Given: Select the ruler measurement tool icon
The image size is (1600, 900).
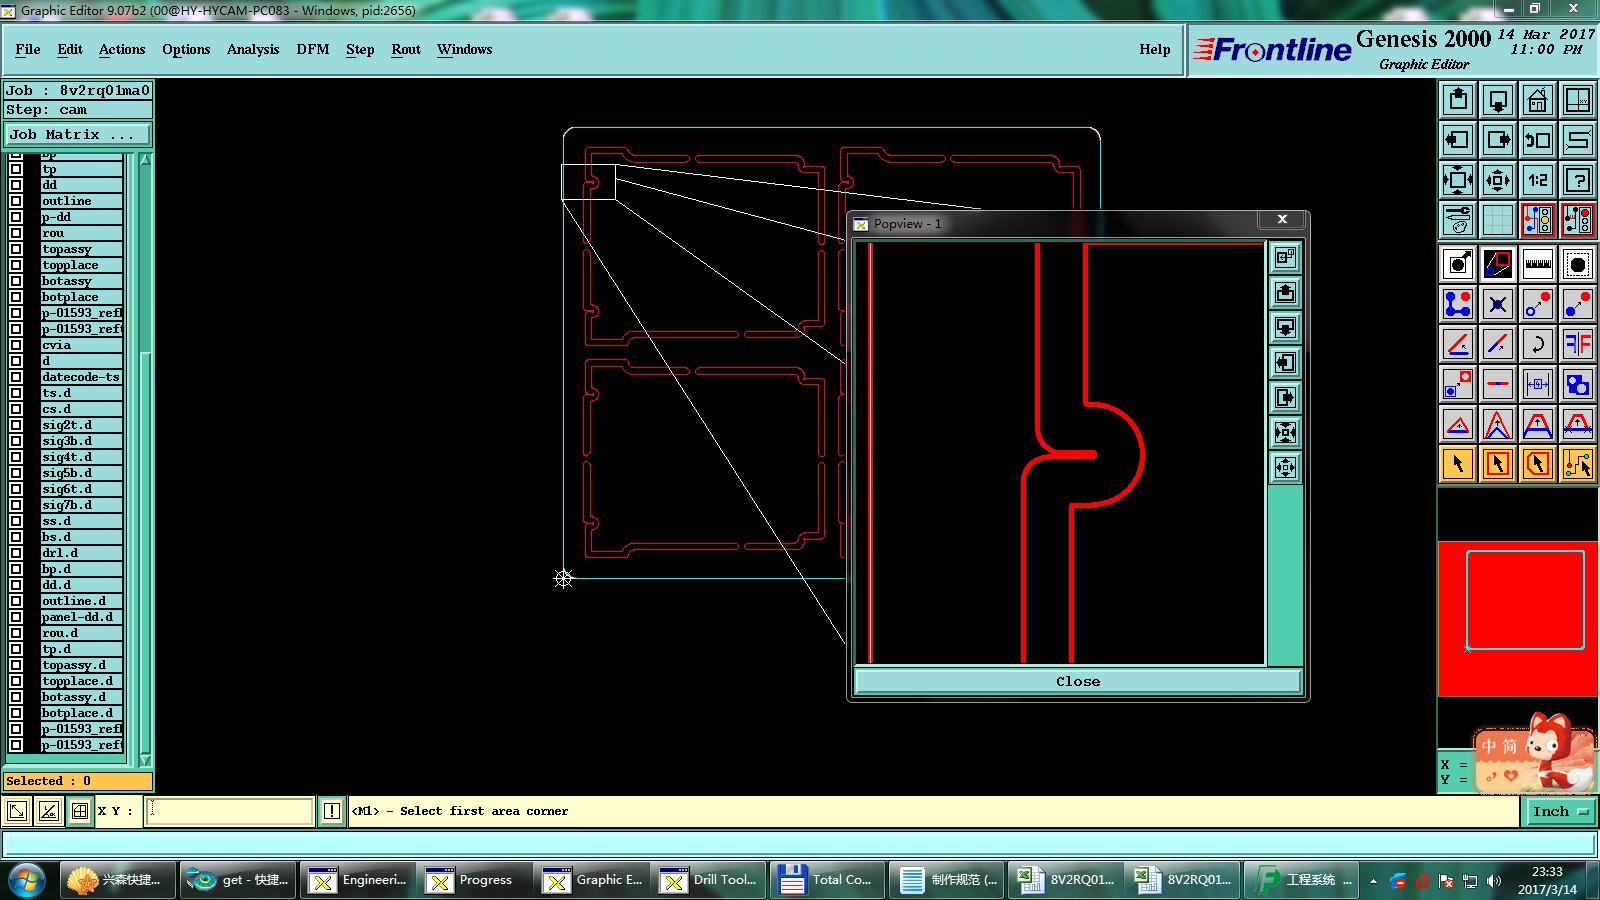Looking at the screenshot, I should tap(1538, 264).
